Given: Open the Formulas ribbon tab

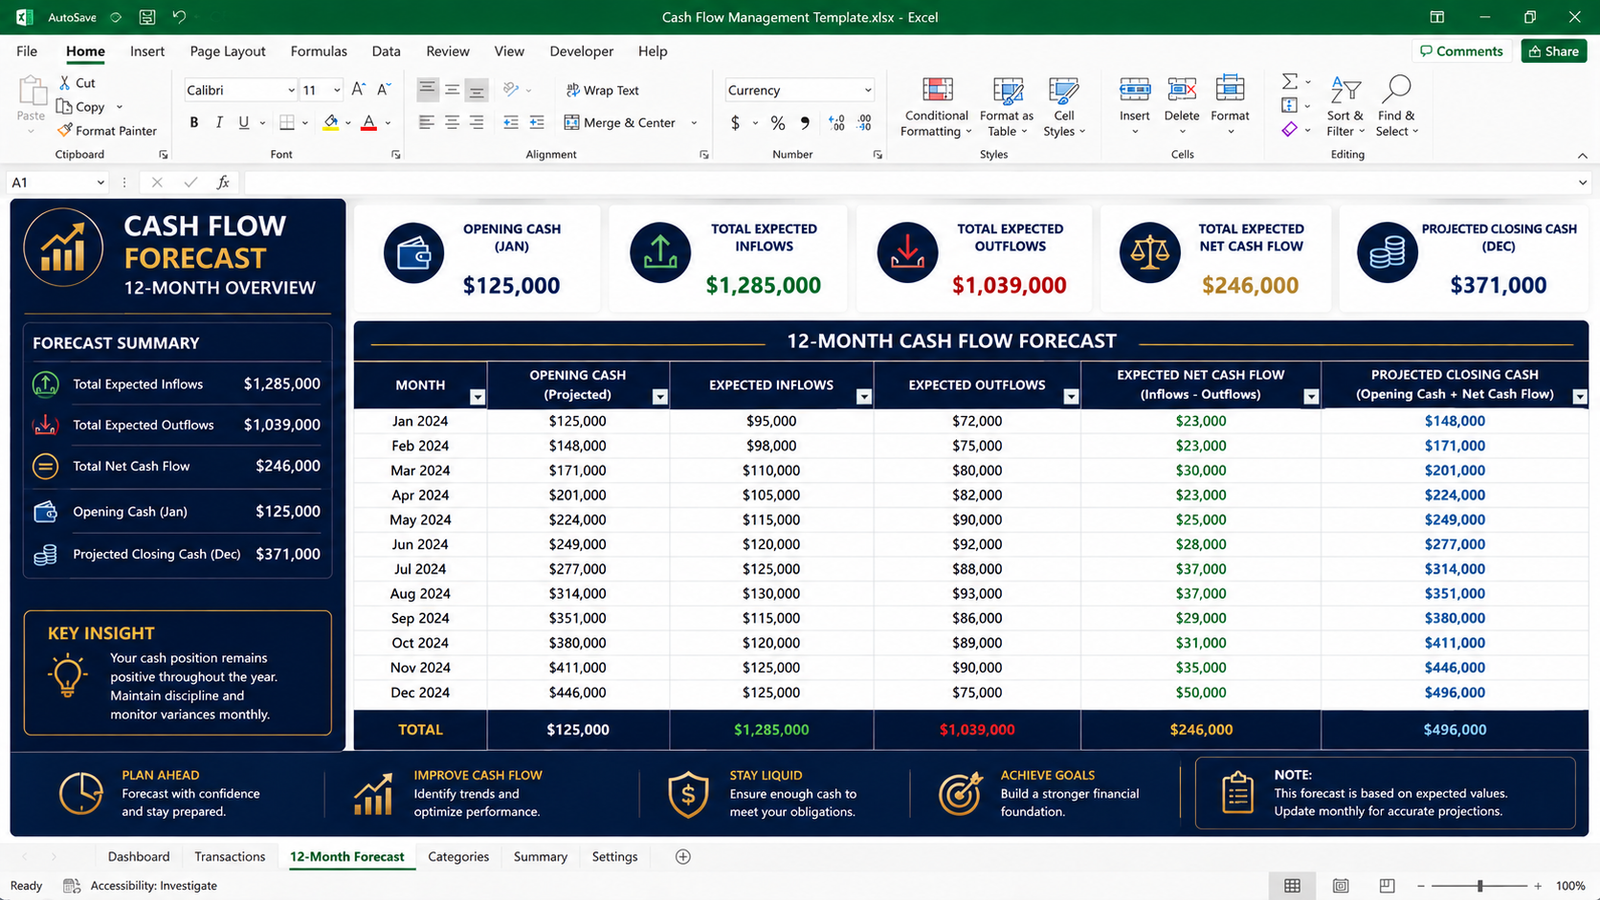Looking at the screenshot, I should (319, 51).
